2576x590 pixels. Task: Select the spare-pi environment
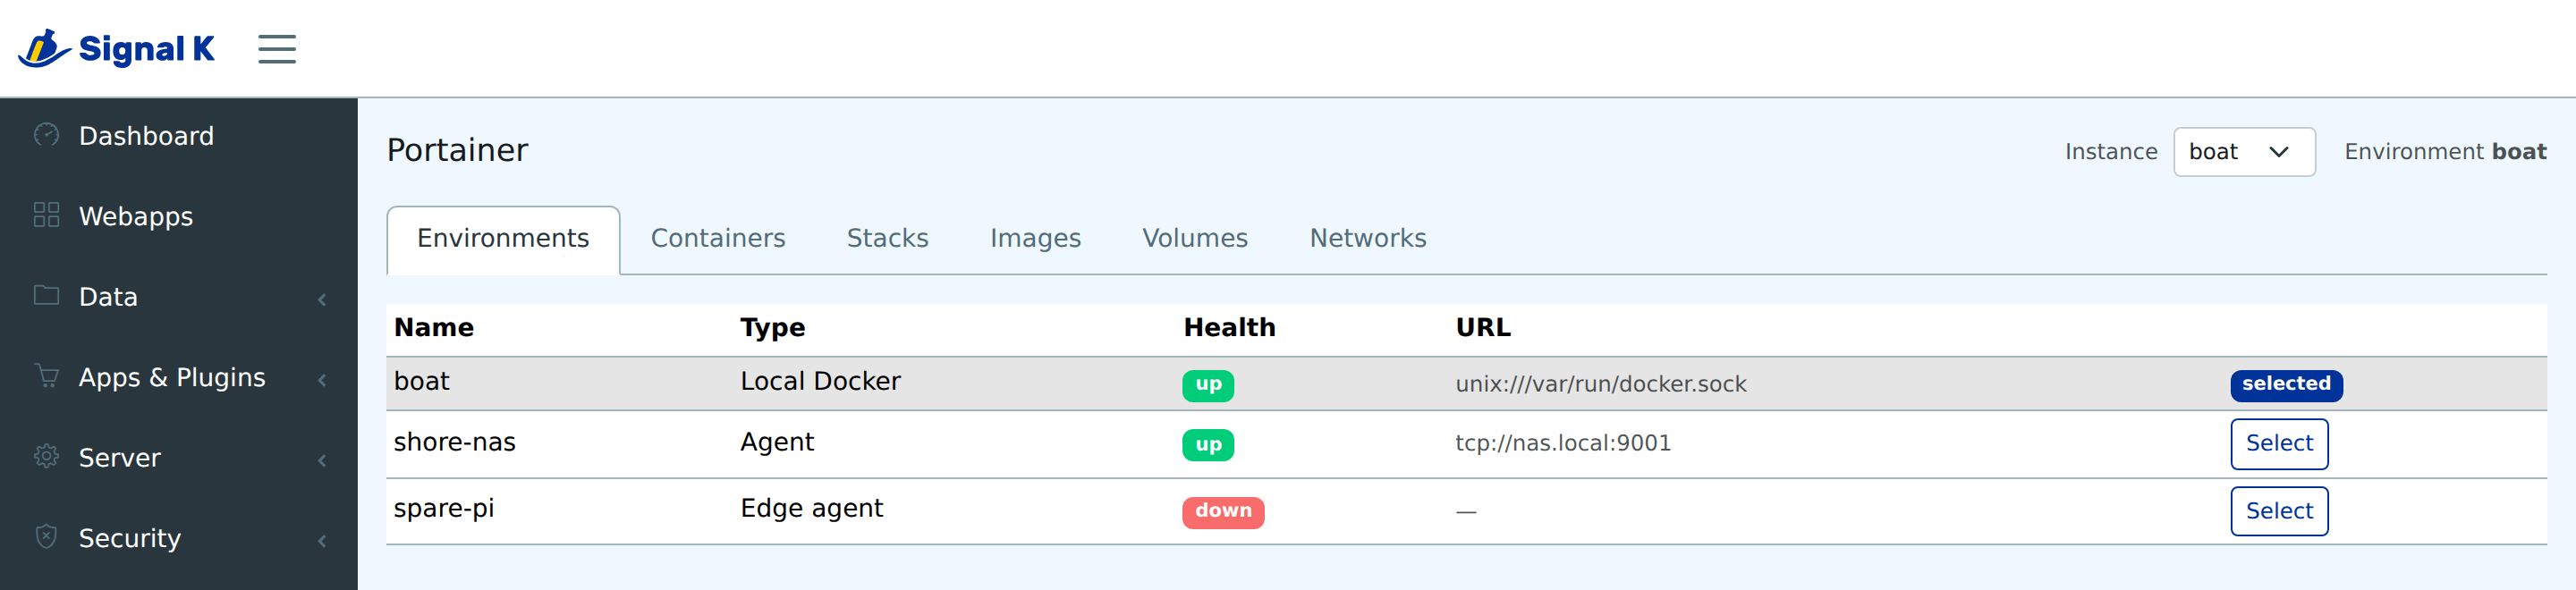pyautogui.click(x=2279, y=511)
